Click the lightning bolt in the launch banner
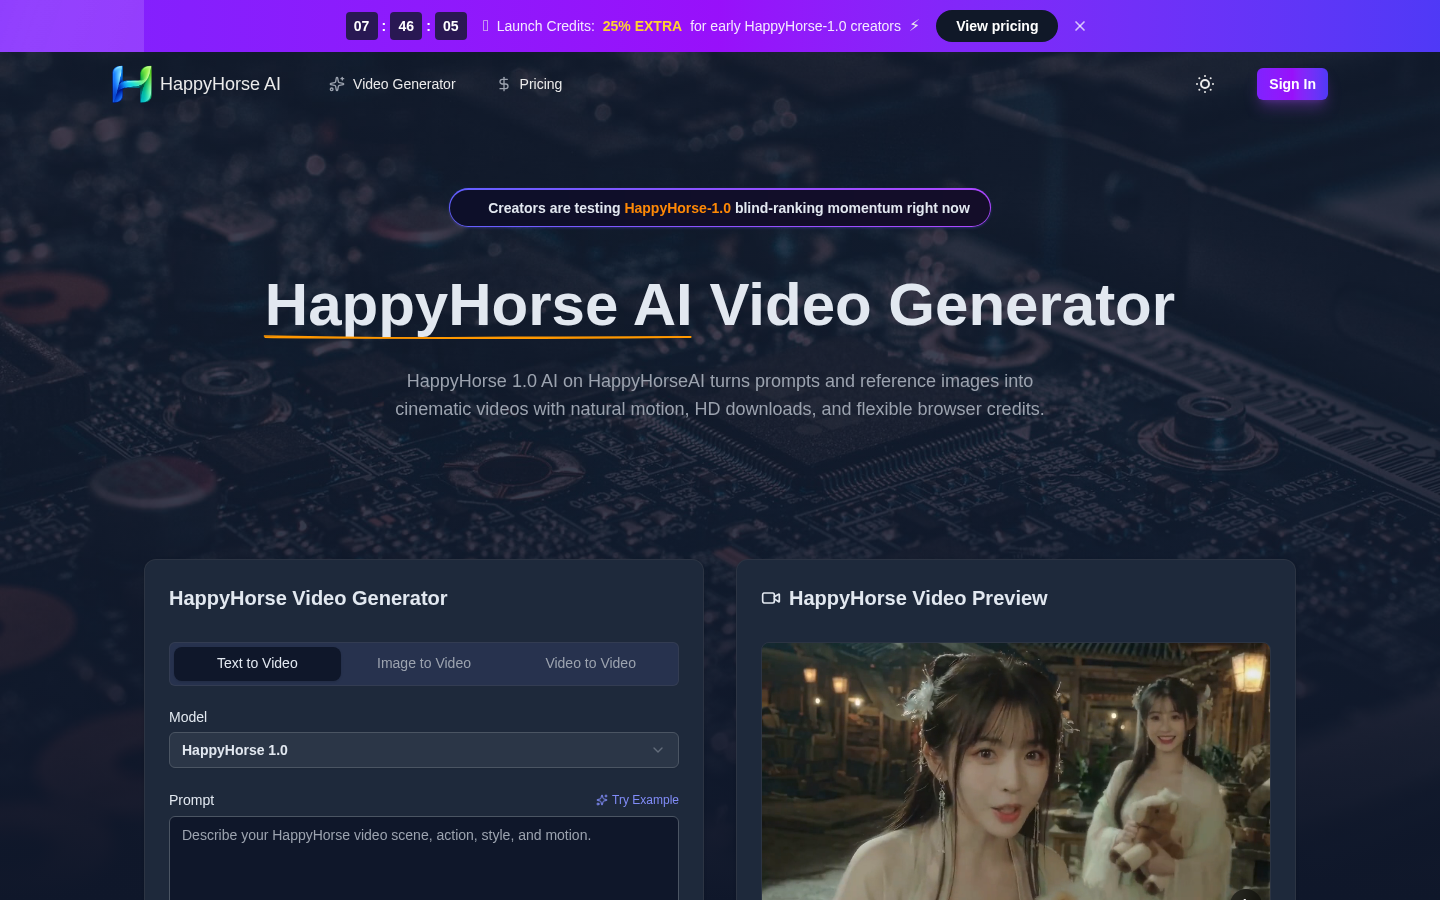The height and width of the screenshot is (900, 1440). tap(914, 26)
